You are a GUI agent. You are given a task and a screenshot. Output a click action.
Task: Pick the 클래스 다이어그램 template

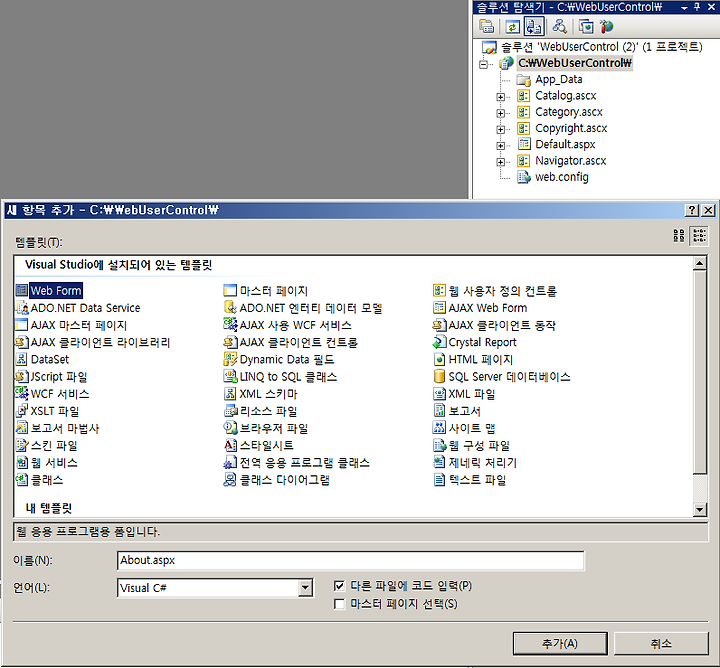(x=276, y=480)
